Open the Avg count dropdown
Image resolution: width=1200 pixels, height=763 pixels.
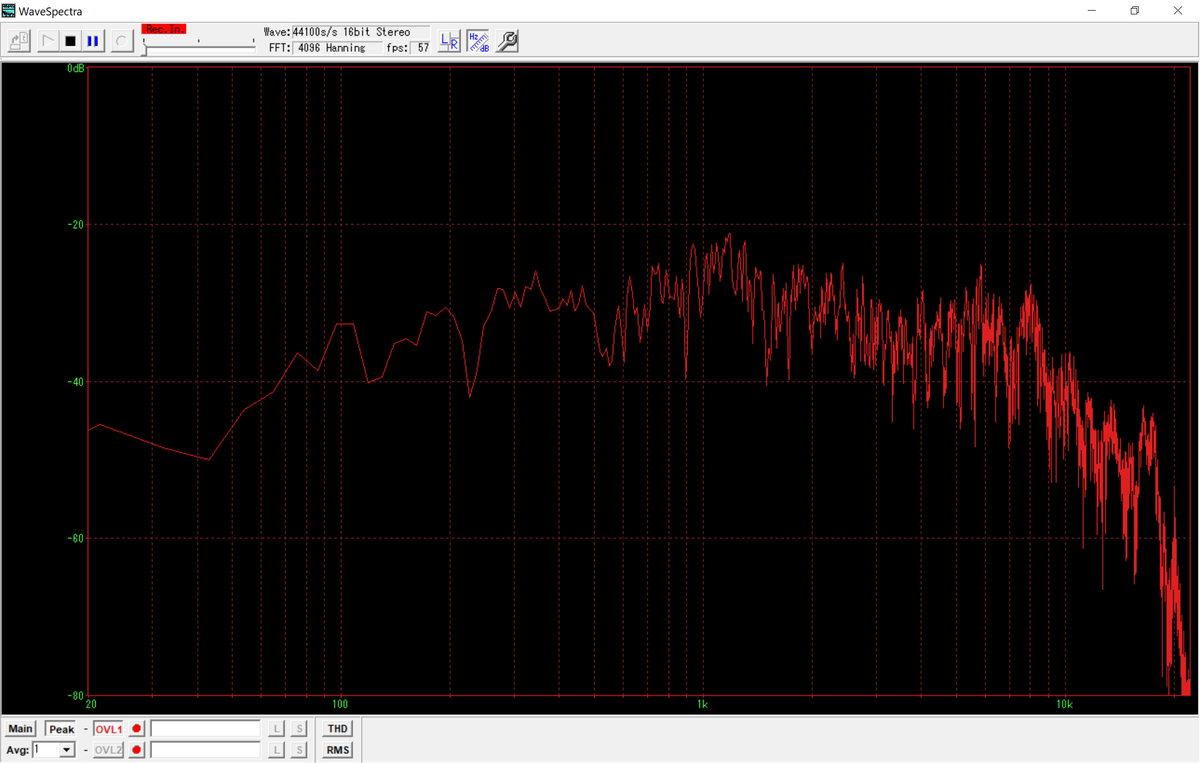[67, 750]
